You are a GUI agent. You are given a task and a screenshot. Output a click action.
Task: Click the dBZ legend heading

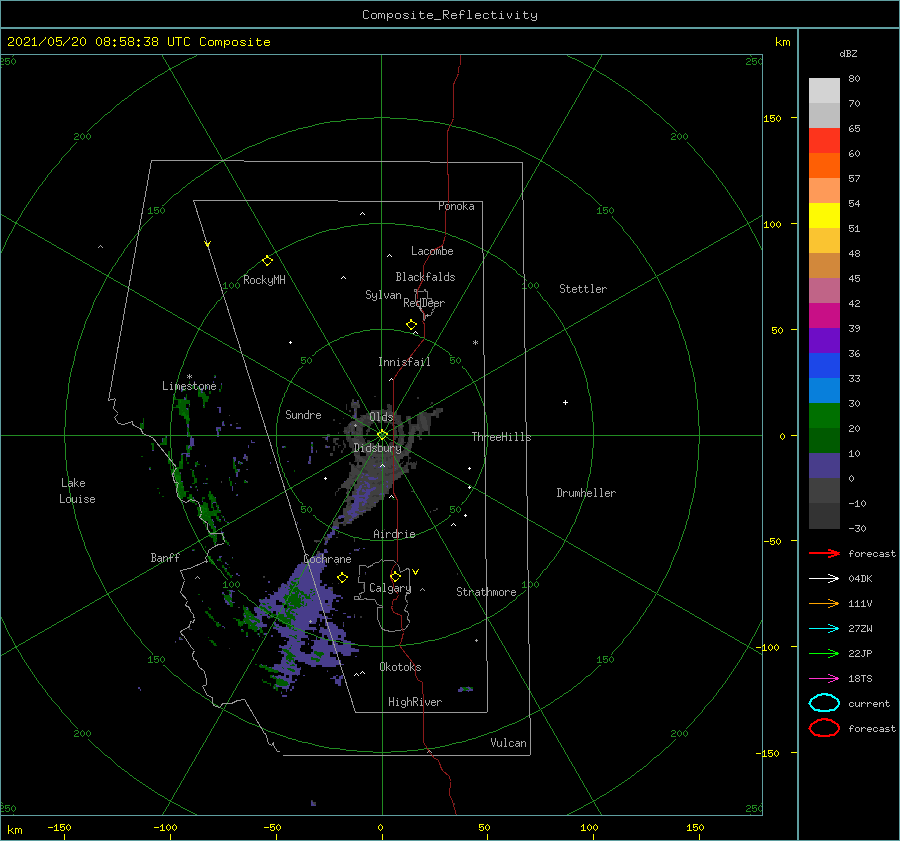pyautogui.click(x=848, y=53)
